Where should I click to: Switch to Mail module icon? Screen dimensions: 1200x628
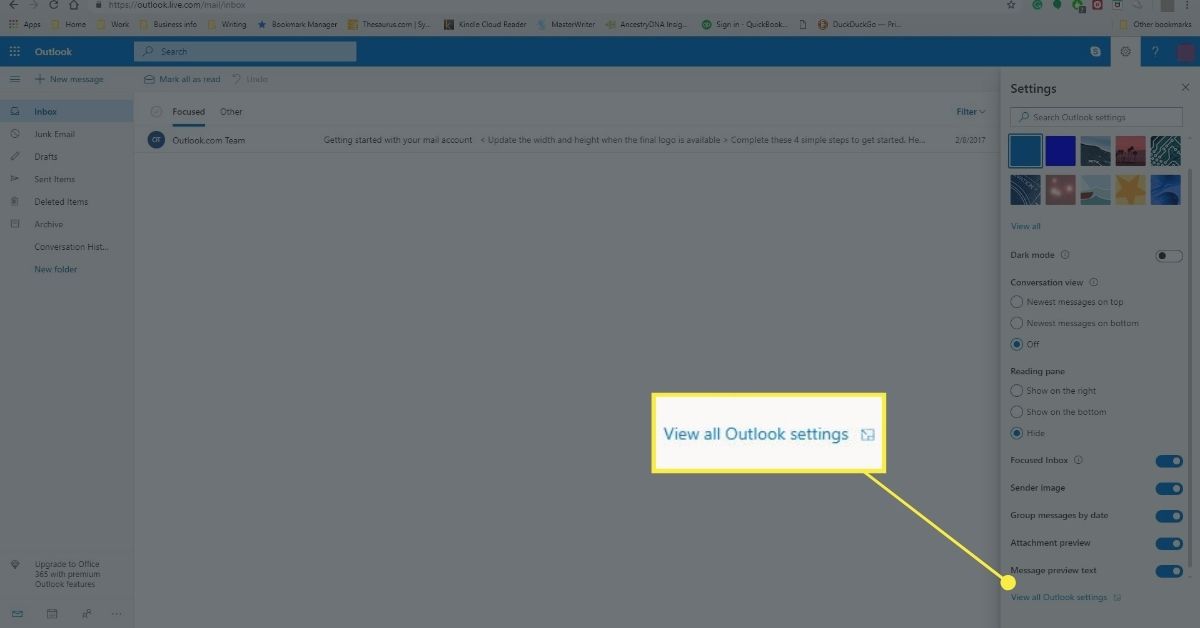(17, 613)
